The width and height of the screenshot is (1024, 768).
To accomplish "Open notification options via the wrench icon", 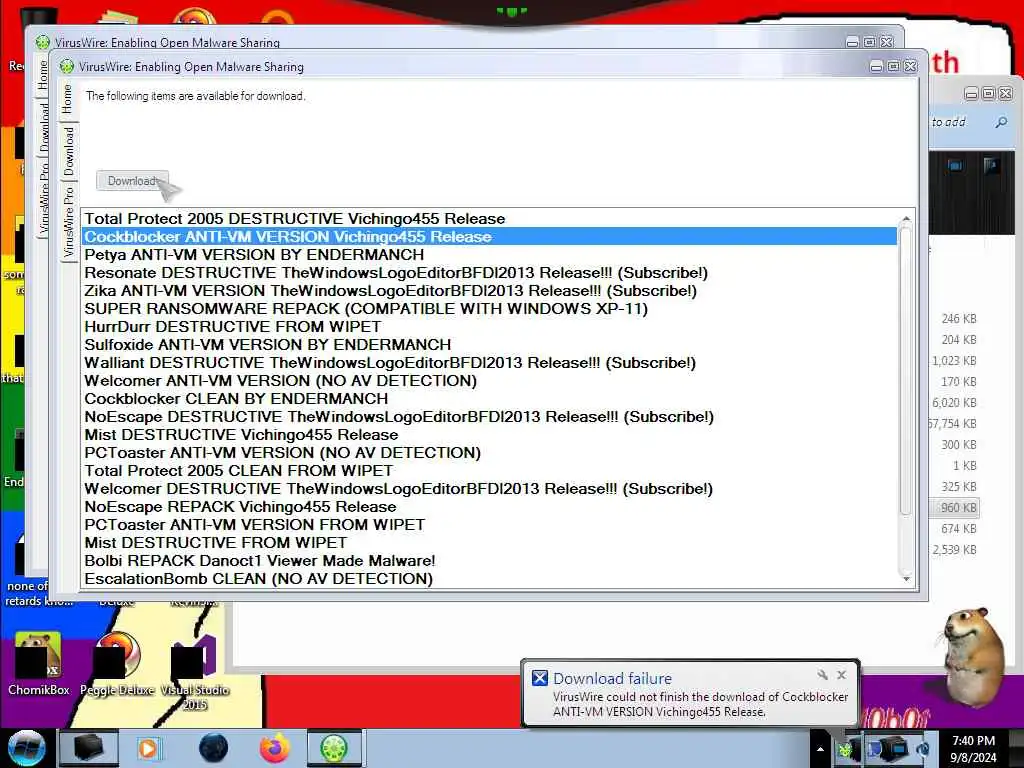I will pos(822,675).
